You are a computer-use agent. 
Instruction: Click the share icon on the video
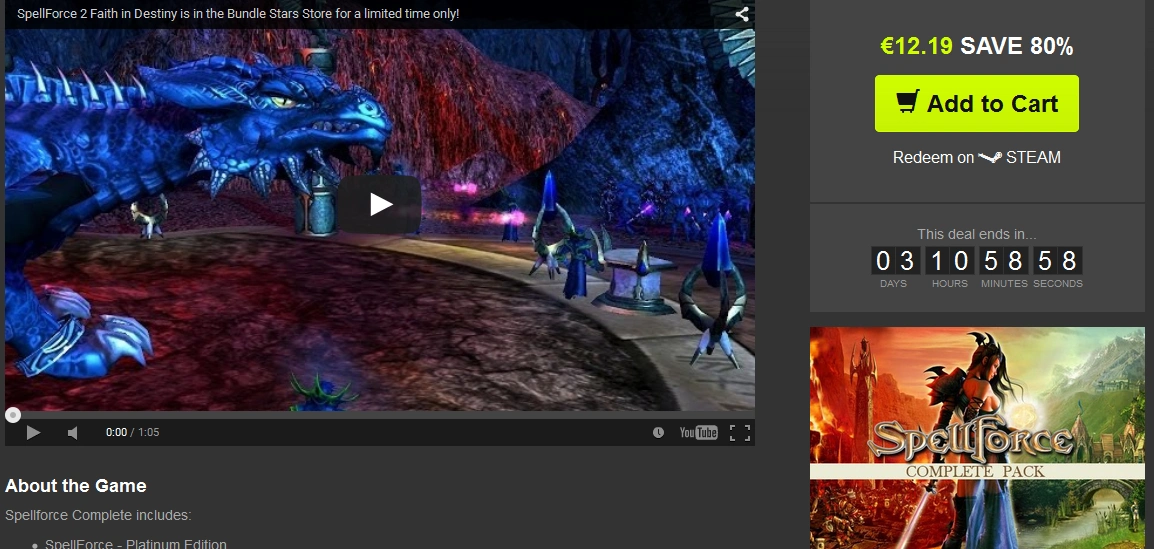(742, 13)
